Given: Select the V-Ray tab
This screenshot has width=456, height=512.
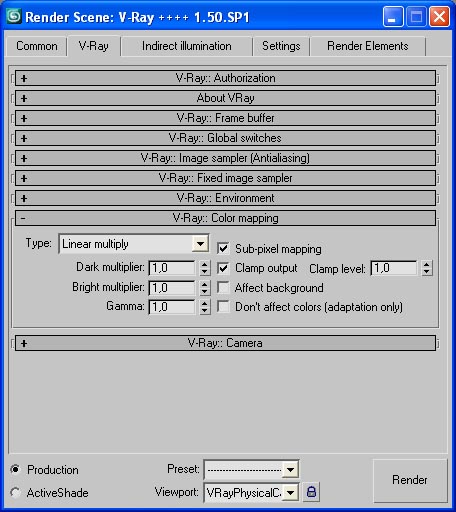Looking at the screenshot, I should (x=94, y=46).
